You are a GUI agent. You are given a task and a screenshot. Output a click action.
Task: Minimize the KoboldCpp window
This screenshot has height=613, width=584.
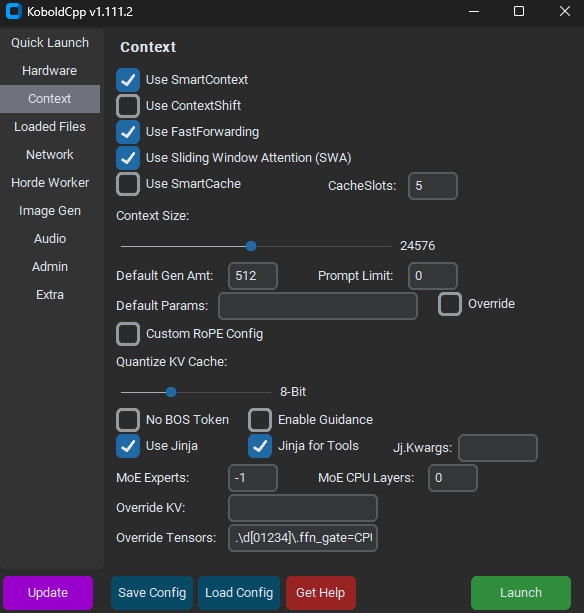click(x=474, y=11)
